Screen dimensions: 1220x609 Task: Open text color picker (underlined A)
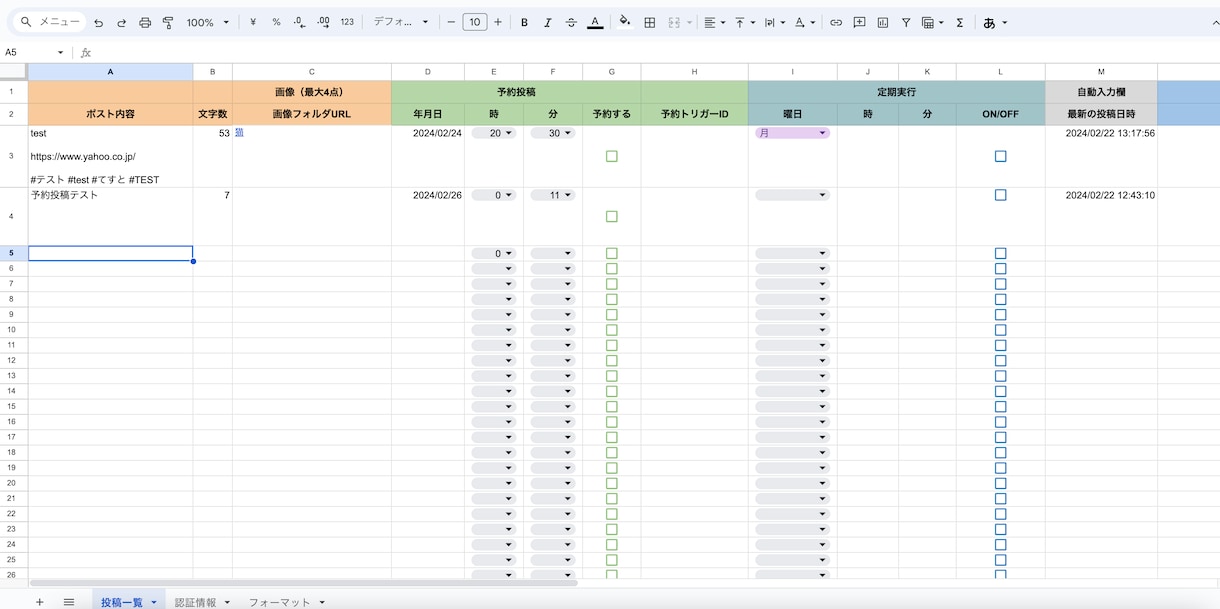tap(595, 22)
